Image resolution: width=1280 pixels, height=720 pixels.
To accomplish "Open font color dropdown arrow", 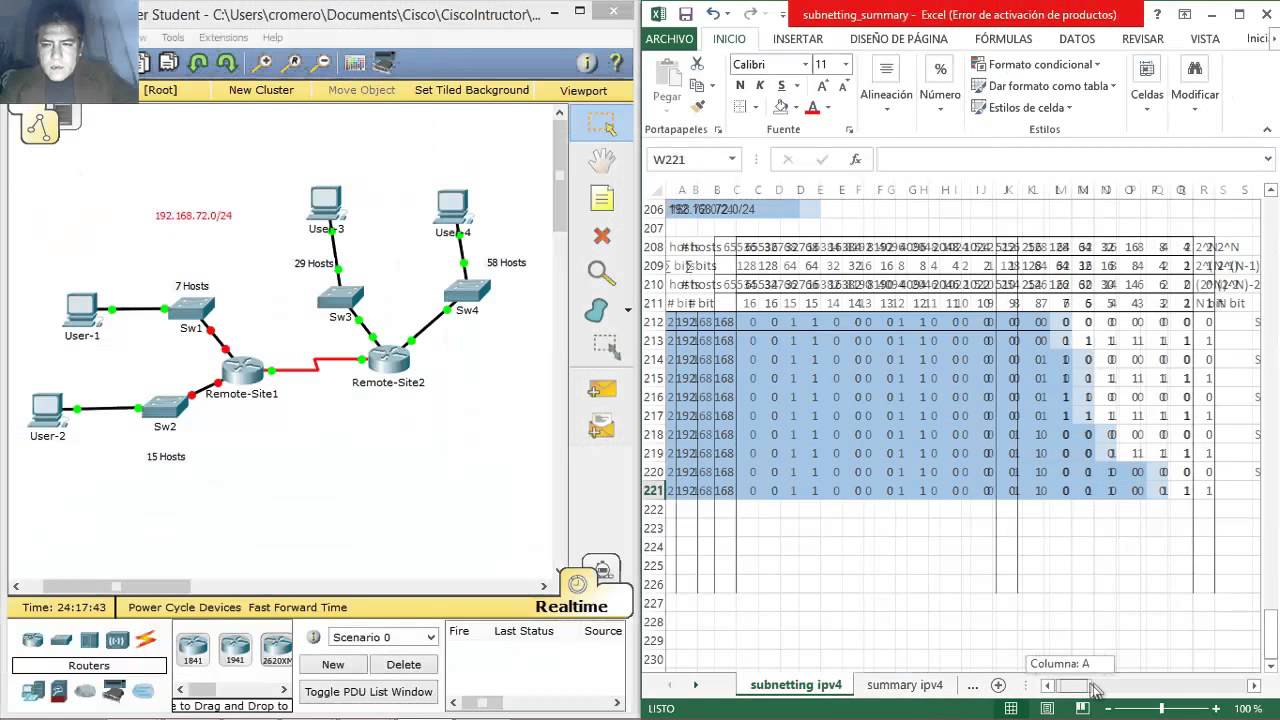I will [x=828, y=107].
